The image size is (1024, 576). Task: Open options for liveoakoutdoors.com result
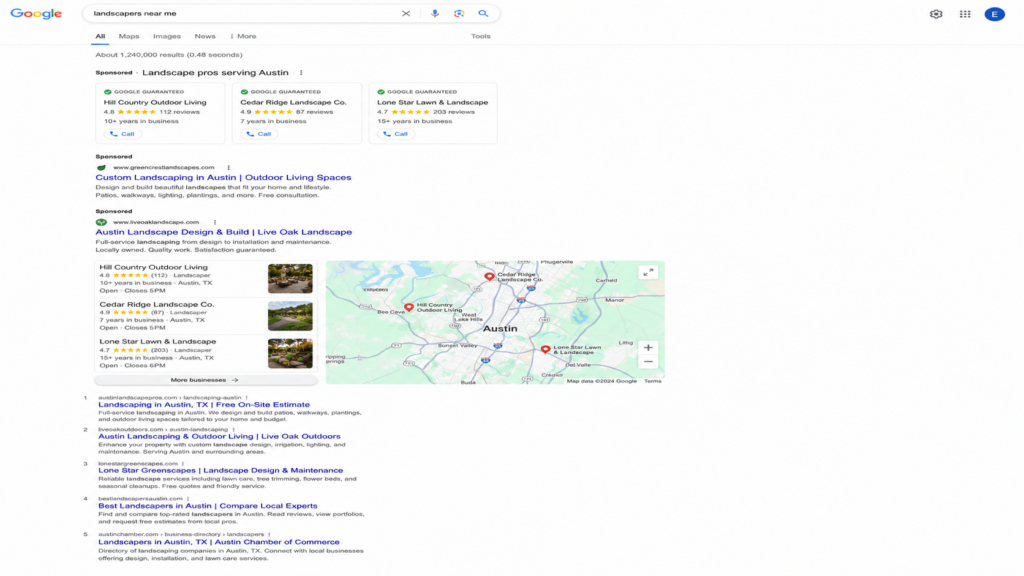(233, 429)
